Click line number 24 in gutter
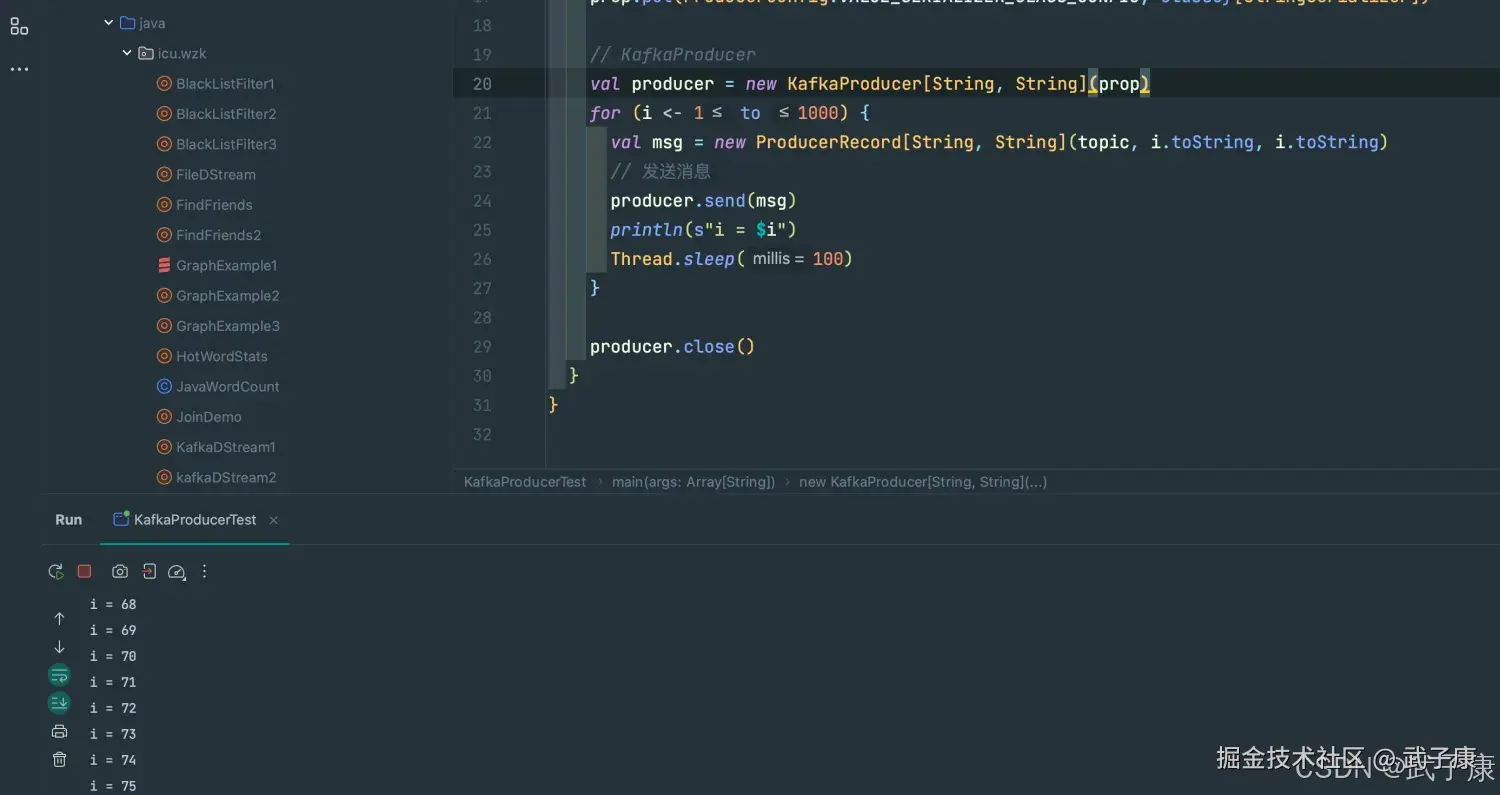 [x=482, y=201]
